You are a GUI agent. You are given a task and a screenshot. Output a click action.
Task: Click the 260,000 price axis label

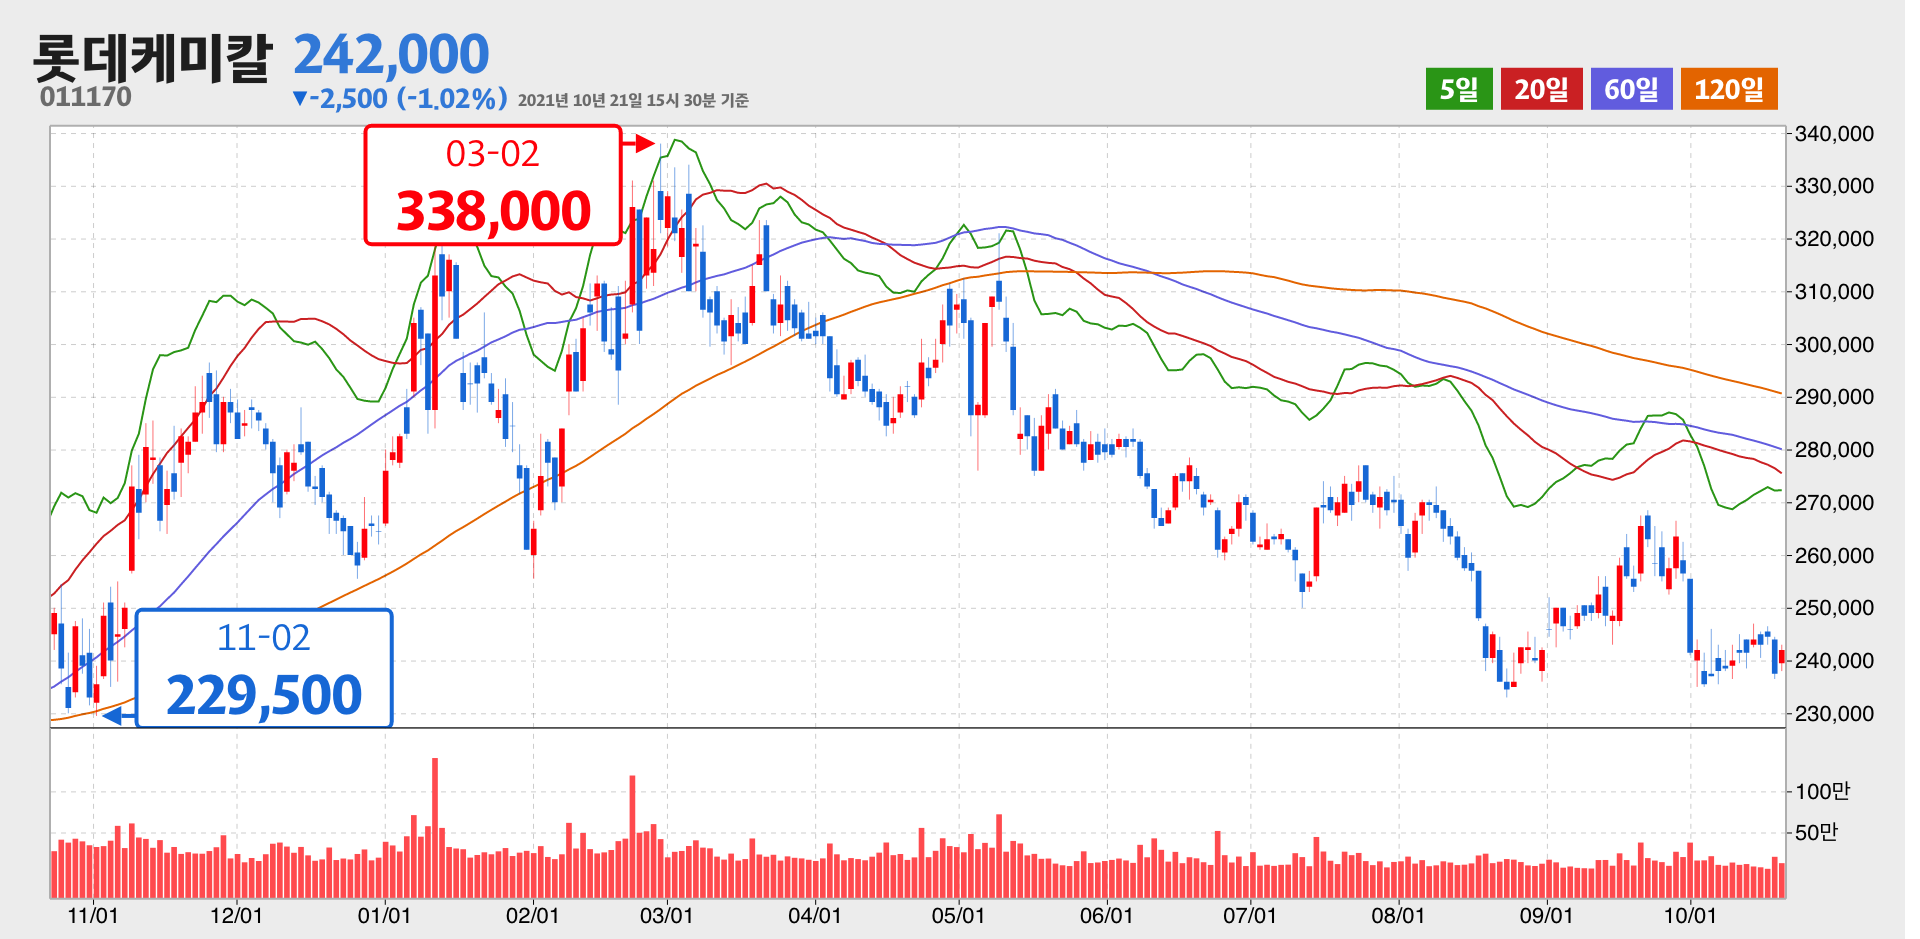(x=1835, y=556)
